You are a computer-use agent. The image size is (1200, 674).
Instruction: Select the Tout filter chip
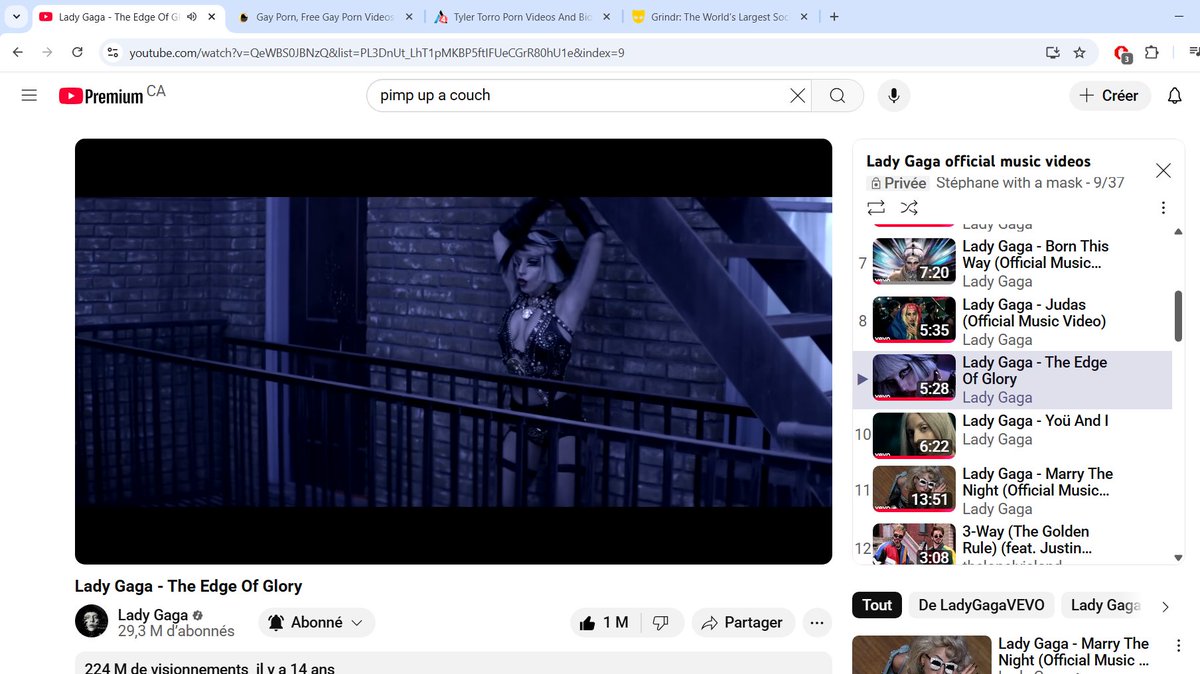877,605
